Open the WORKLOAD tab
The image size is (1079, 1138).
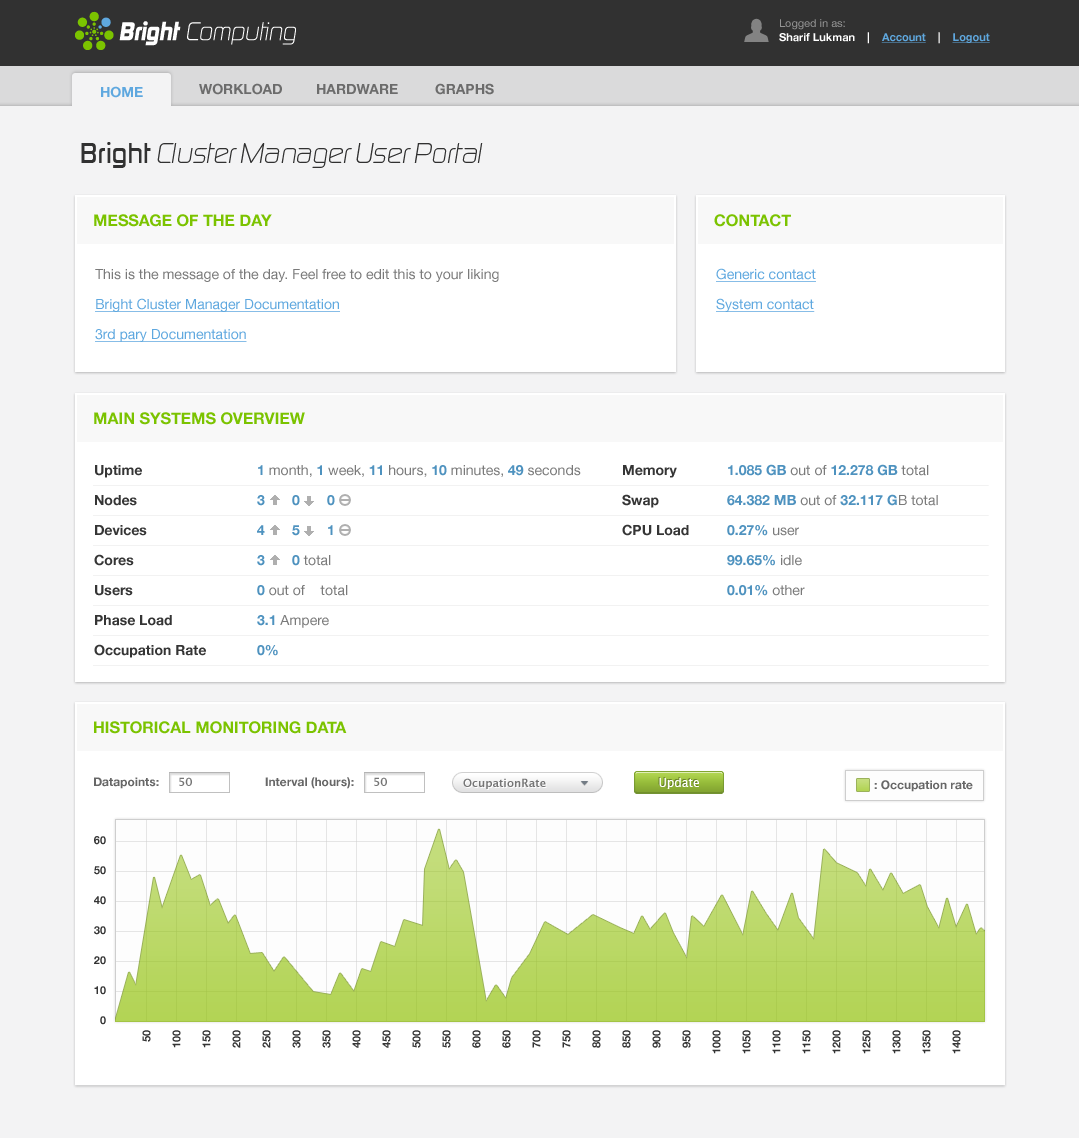[240, 89]
